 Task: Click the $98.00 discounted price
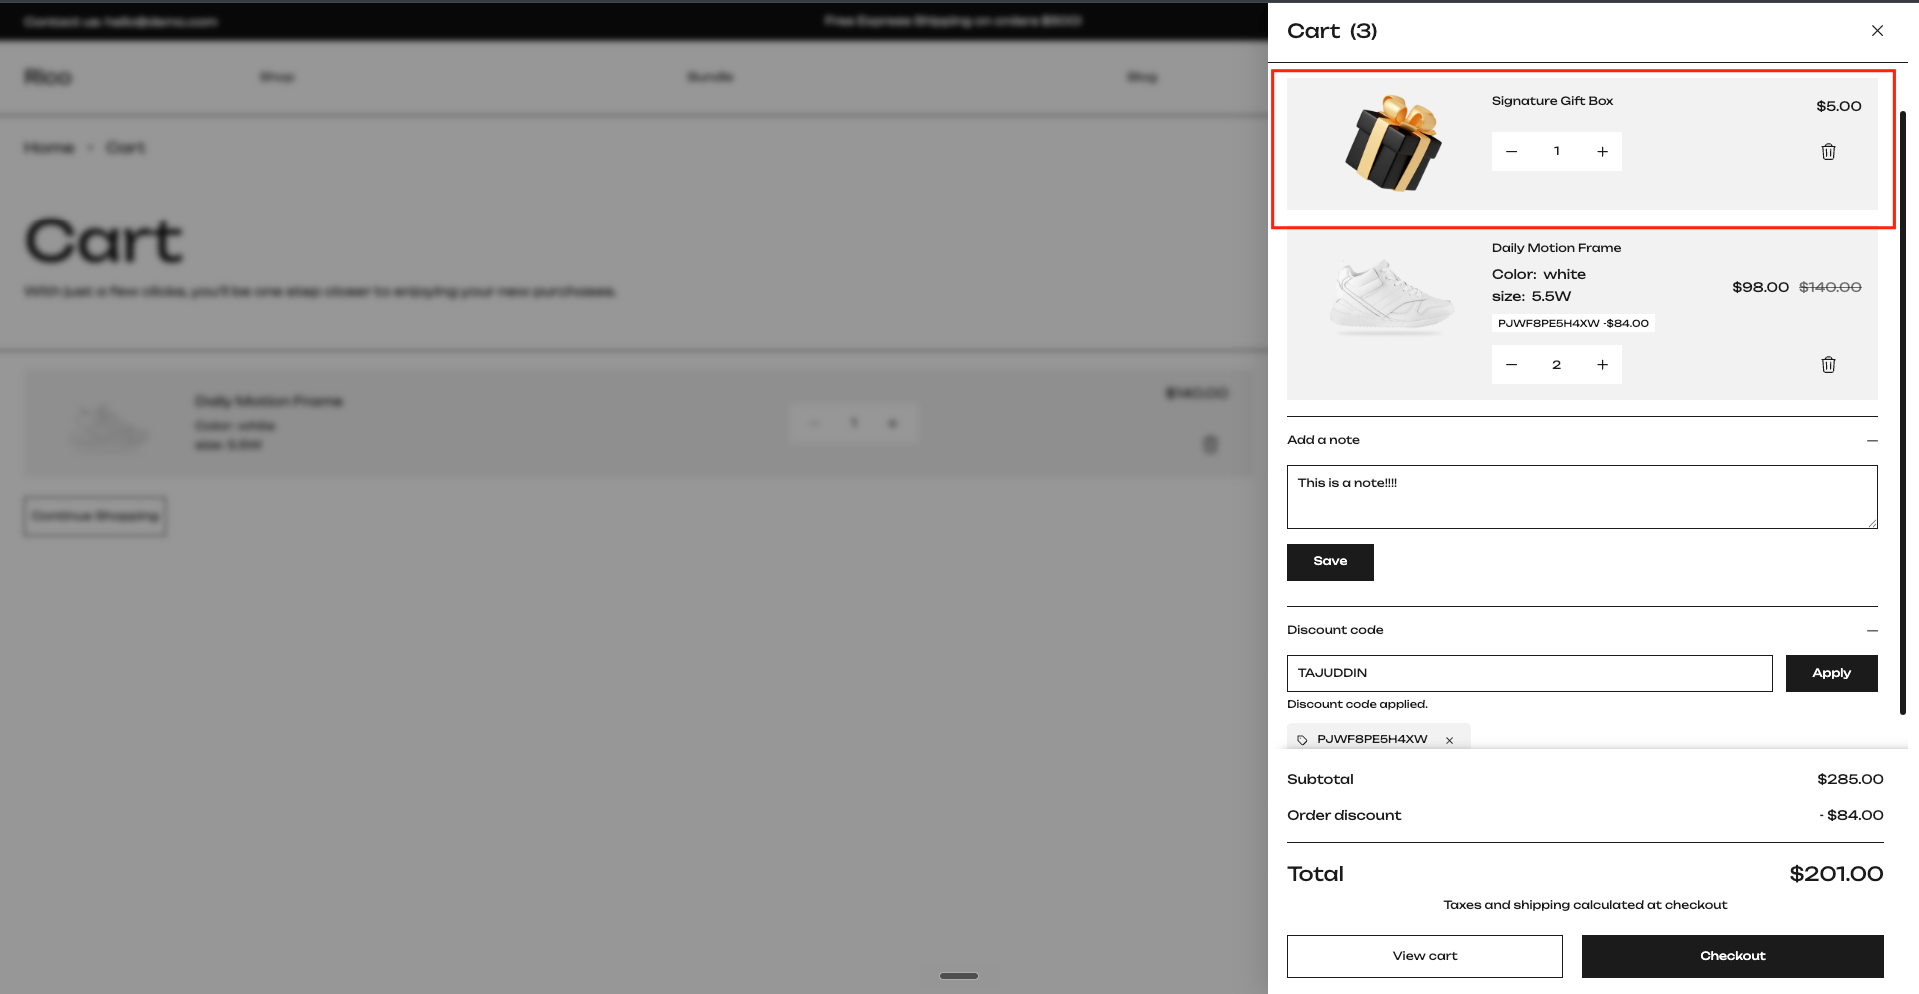(1760, 287)
